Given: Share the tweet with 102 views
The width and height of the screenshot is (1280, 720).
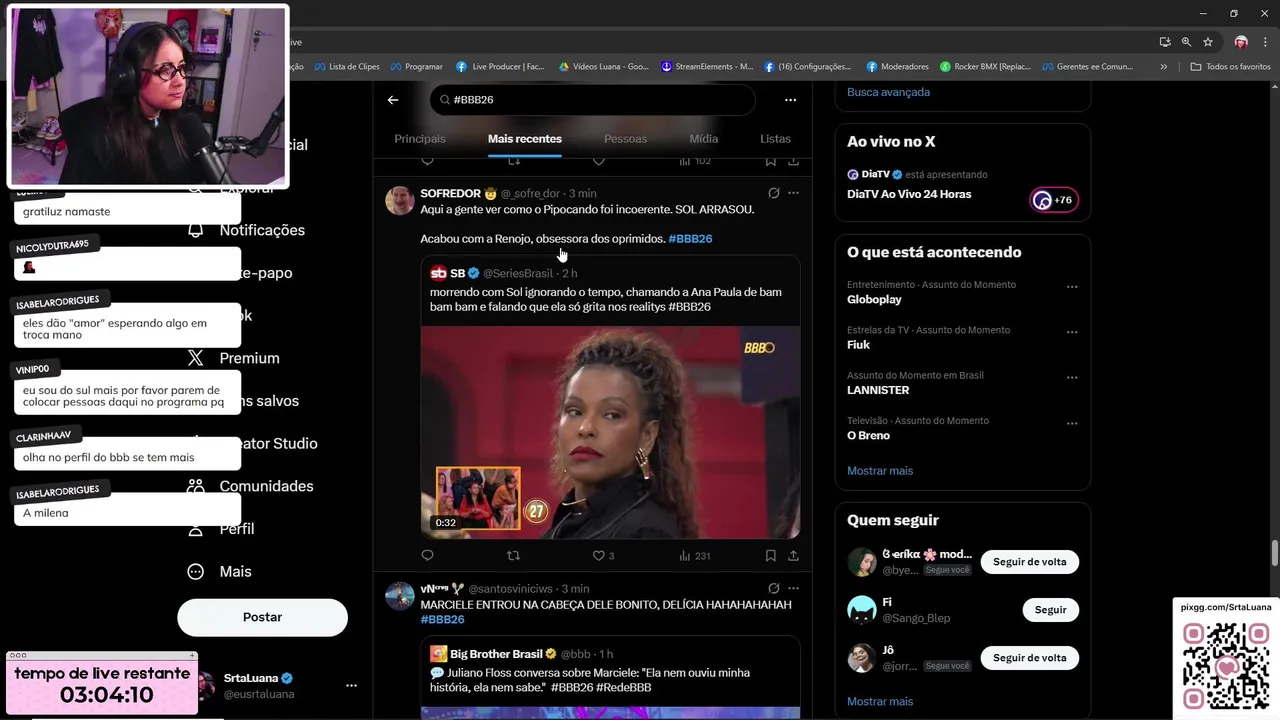Looking at the screenshot, I should (x=793, y=161).
